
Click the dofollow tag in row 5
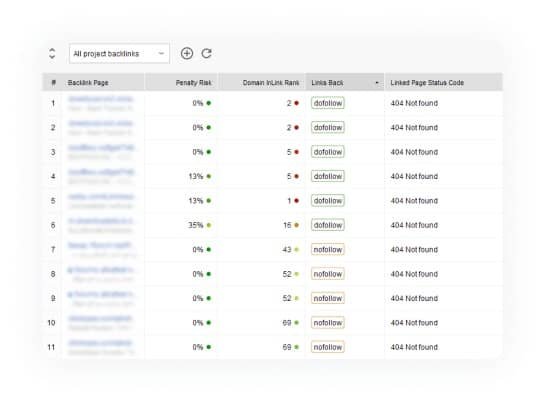pos(328,201)
